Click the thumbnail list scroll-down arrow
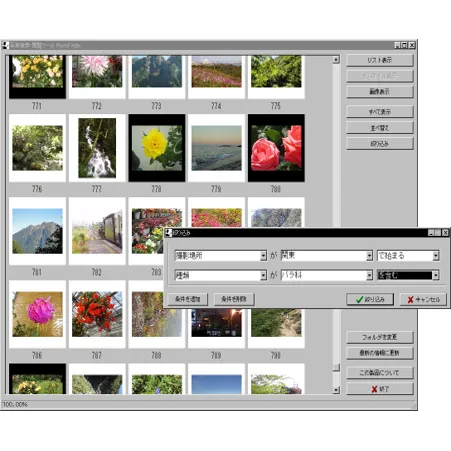The height and width of the screenshot is (451, 451). [336, 390]
